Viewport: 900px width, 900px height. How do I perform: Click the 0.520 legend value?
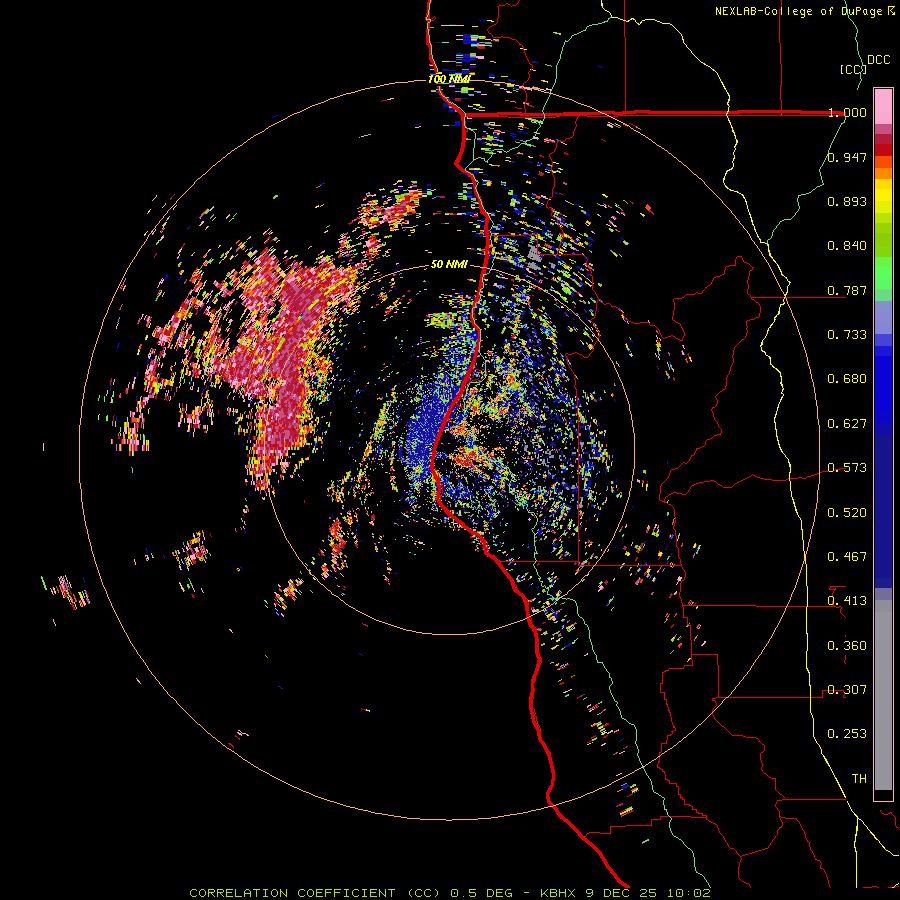(847, 513)
